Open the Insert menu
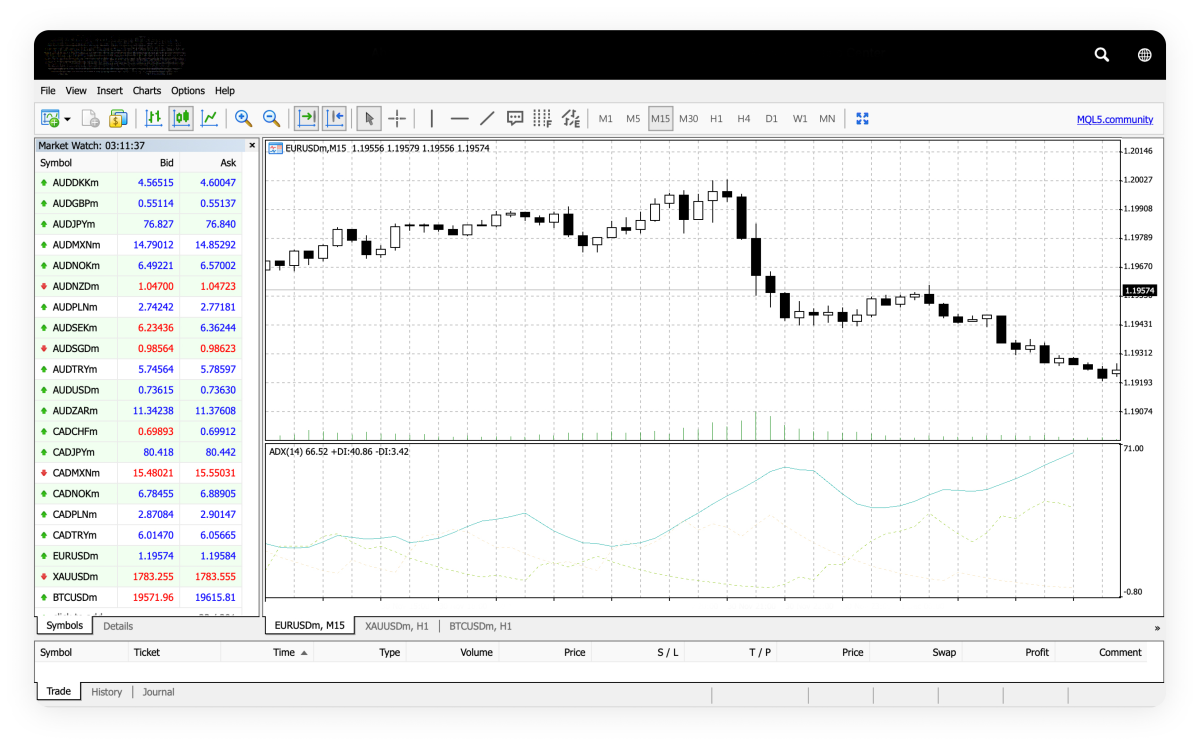Image resolution: width=1200 pixels, height=745 pixels. (x=110, y=91)
